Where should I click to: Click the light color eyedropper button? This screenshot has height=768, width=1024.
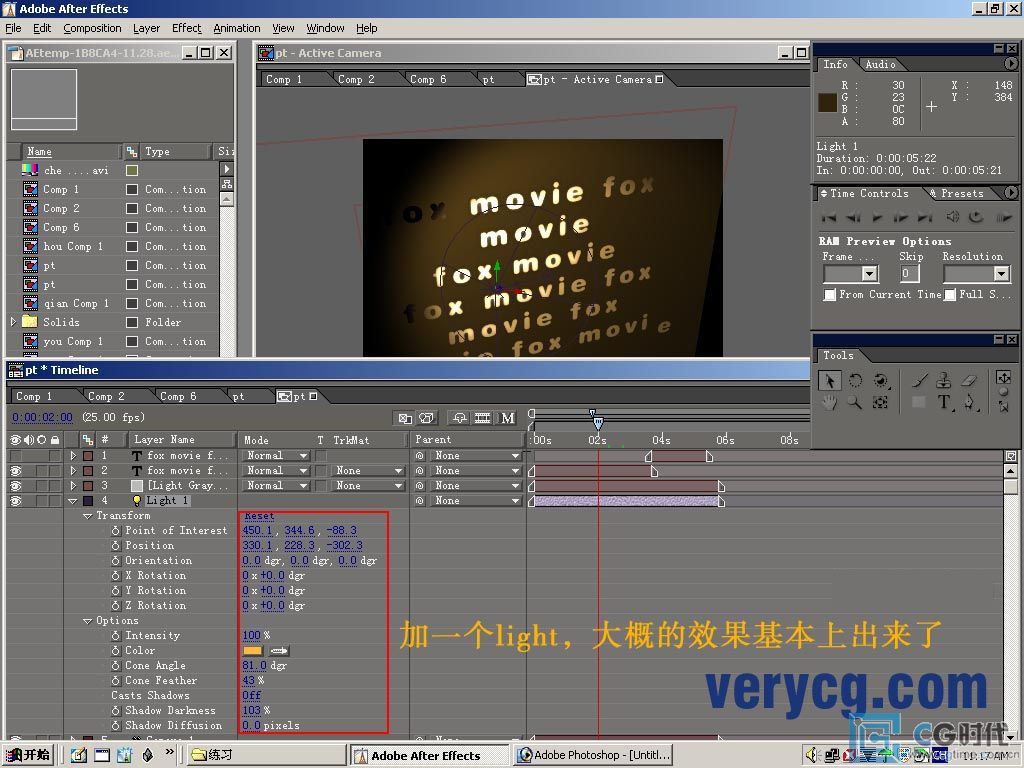click(279, 650)
